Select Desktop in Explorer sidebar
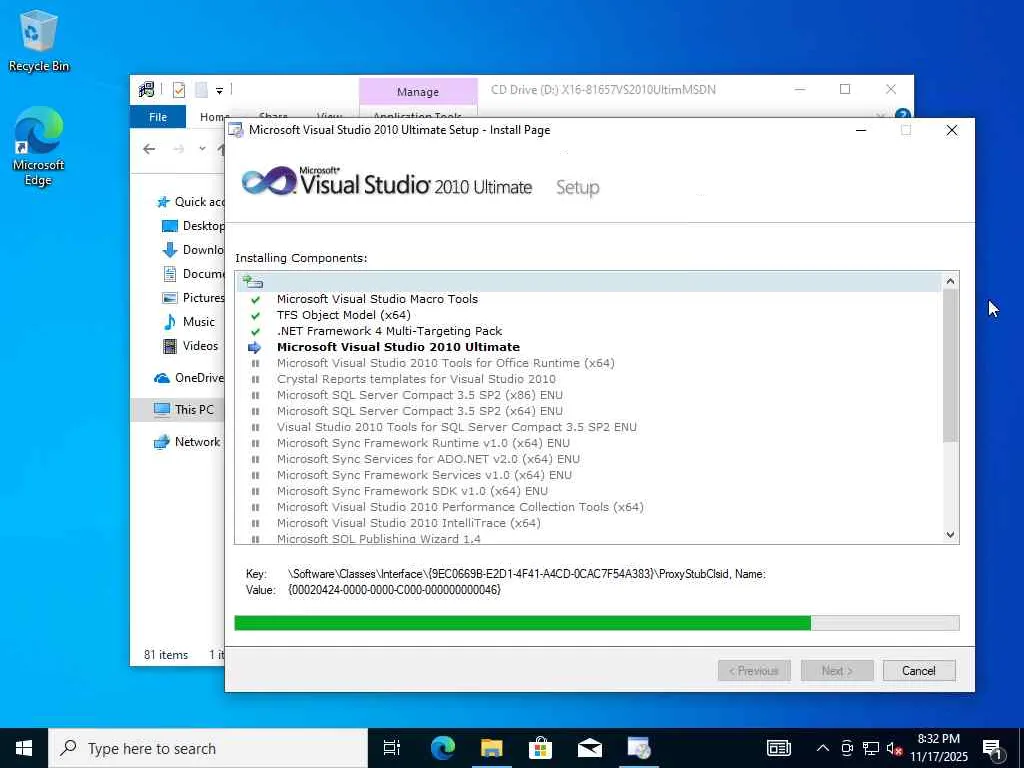 coord(193,226)
